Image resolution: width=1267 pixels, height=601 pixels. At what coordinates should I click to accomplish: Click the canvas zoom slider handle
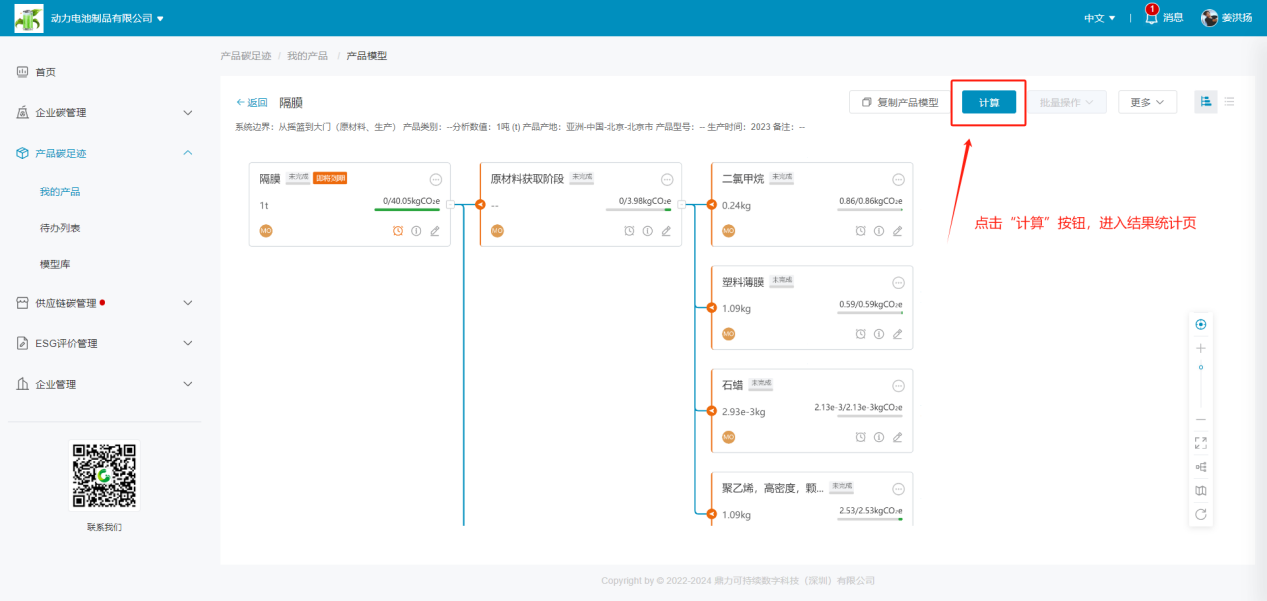click(1201, 368)
